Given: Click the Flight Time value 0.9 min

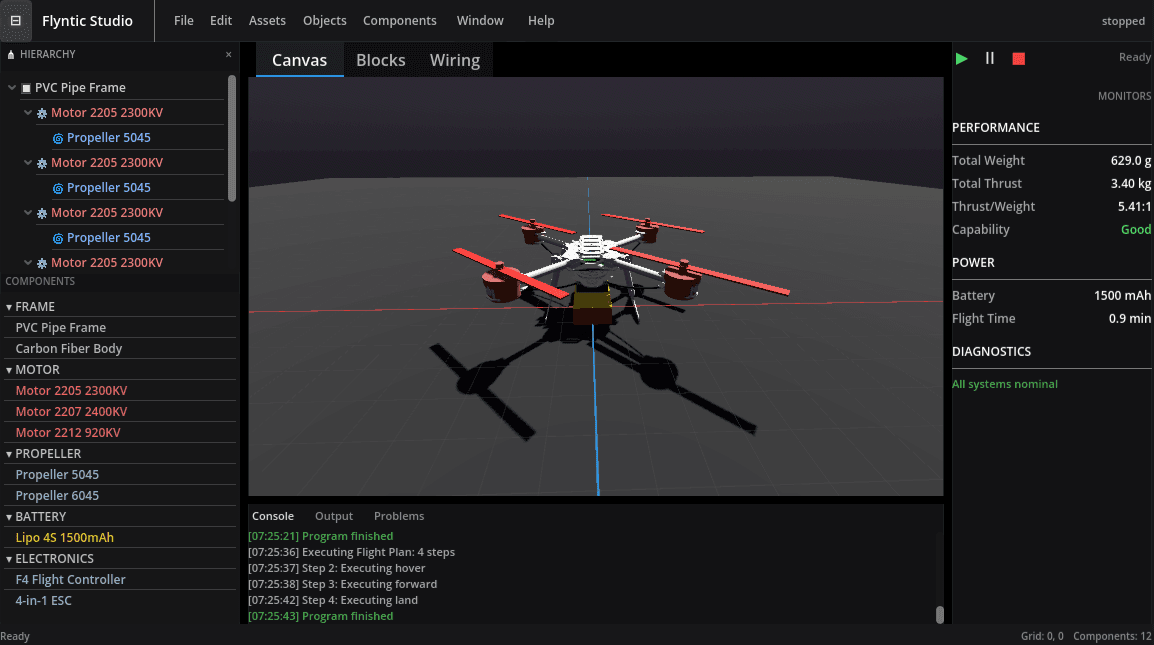Looking at the screenshot, I should 1130,319.
